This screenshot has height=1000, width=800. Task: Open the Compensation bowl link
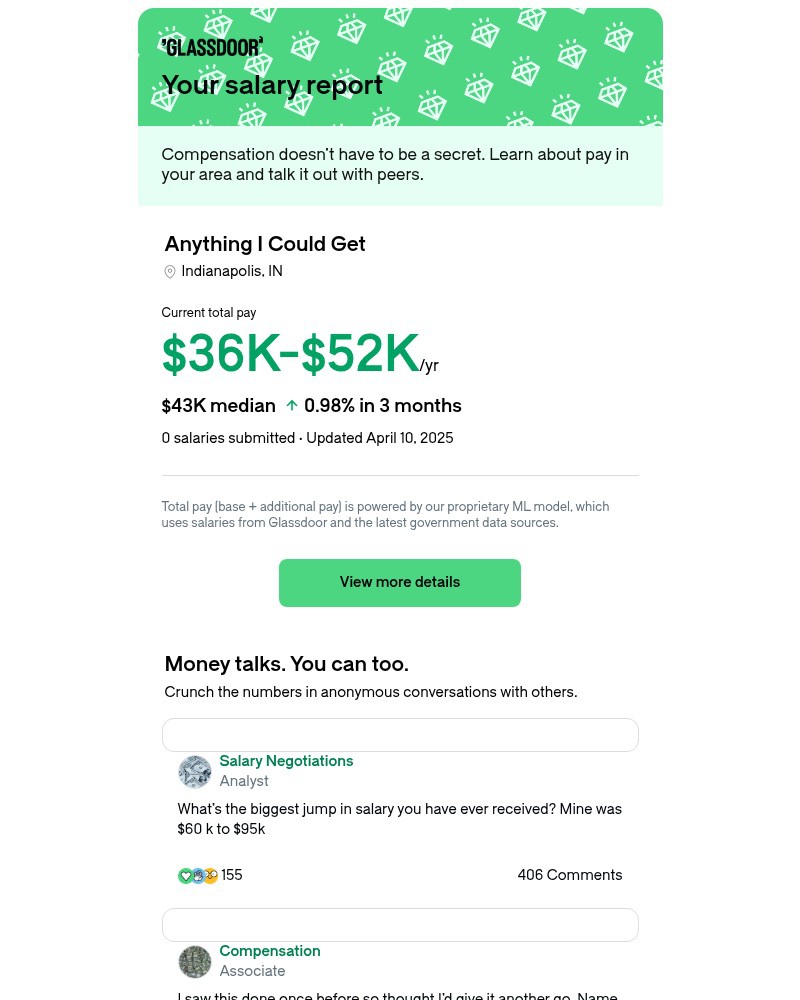pyautogui.click(x=269, y=951)
